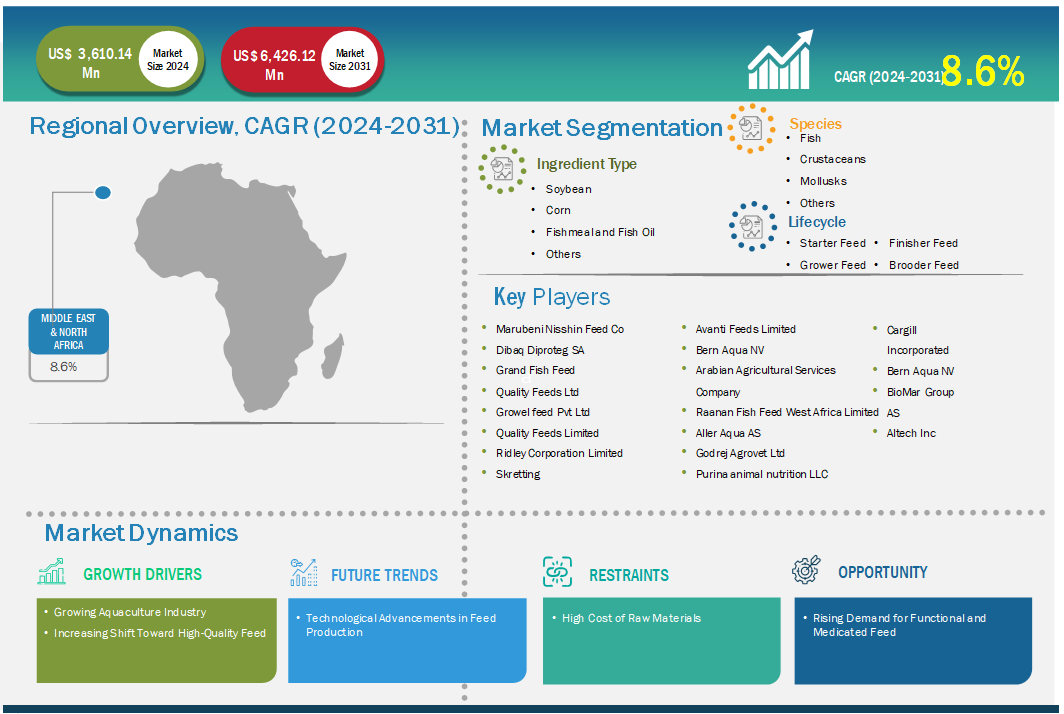Click Growel feed Pvt Ltd

(x=542, y=412)
